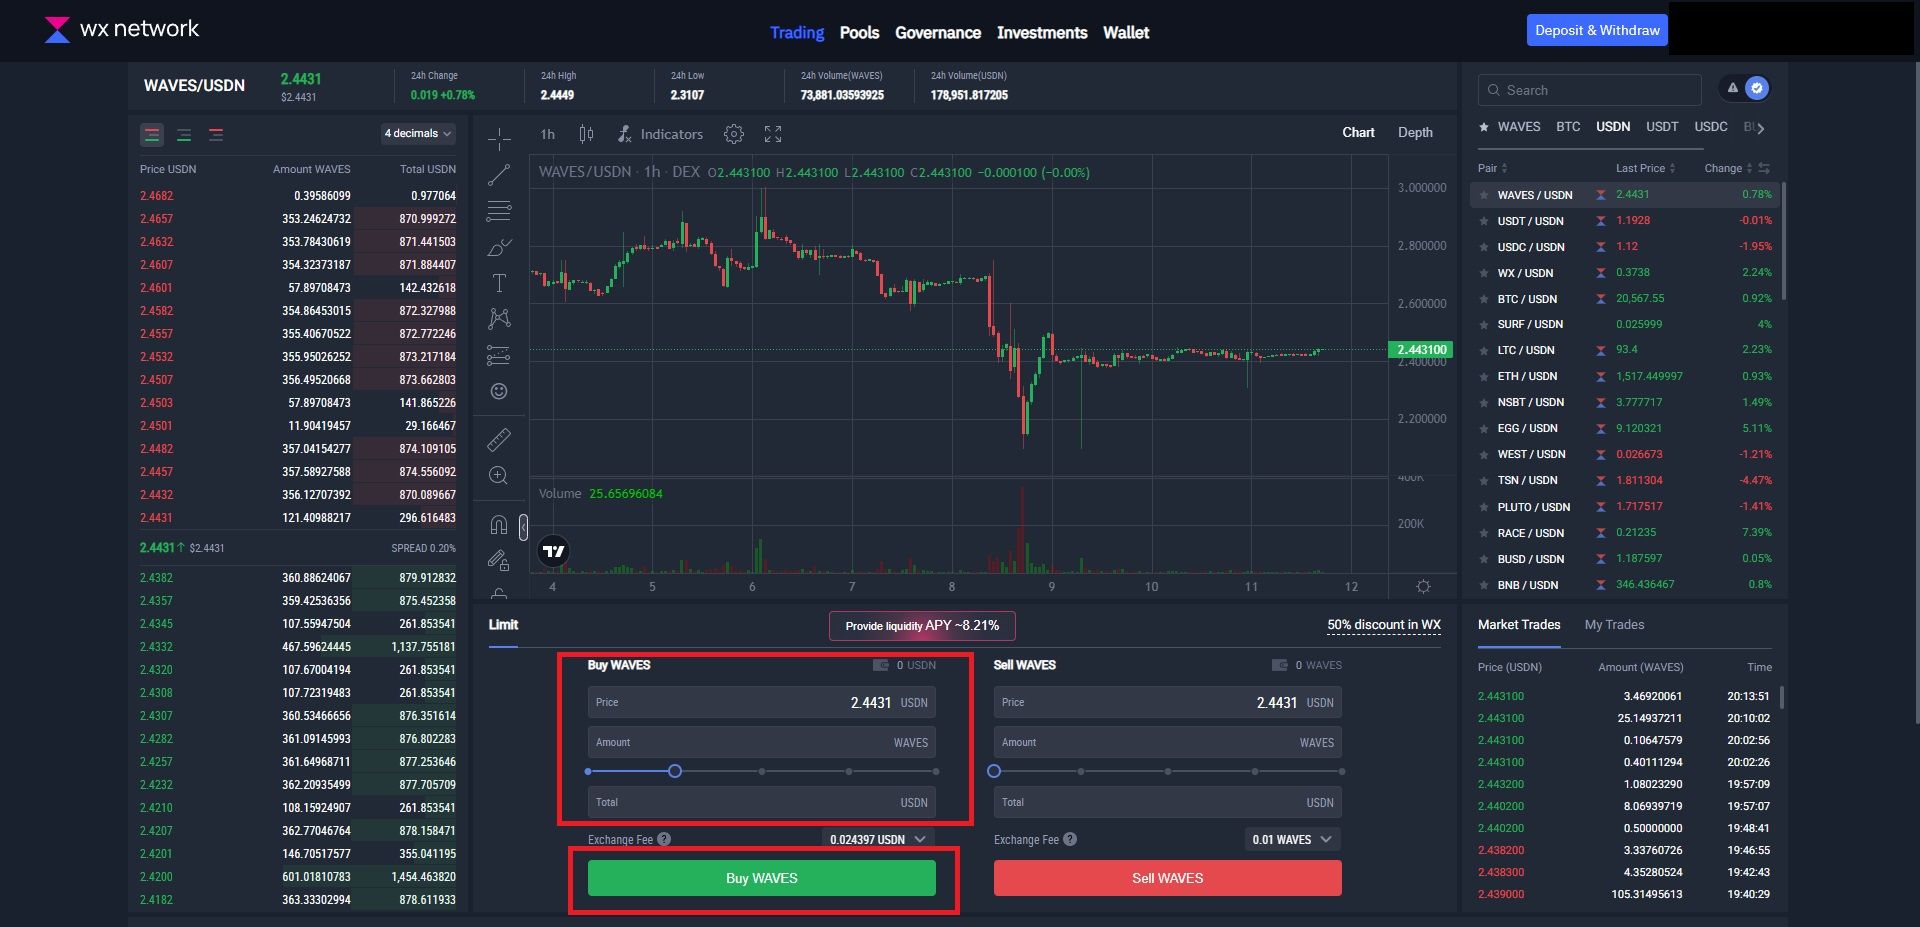Open the Indicators menu button
The width and height of the screenshot is (1920, 927).
click(660, 134)
